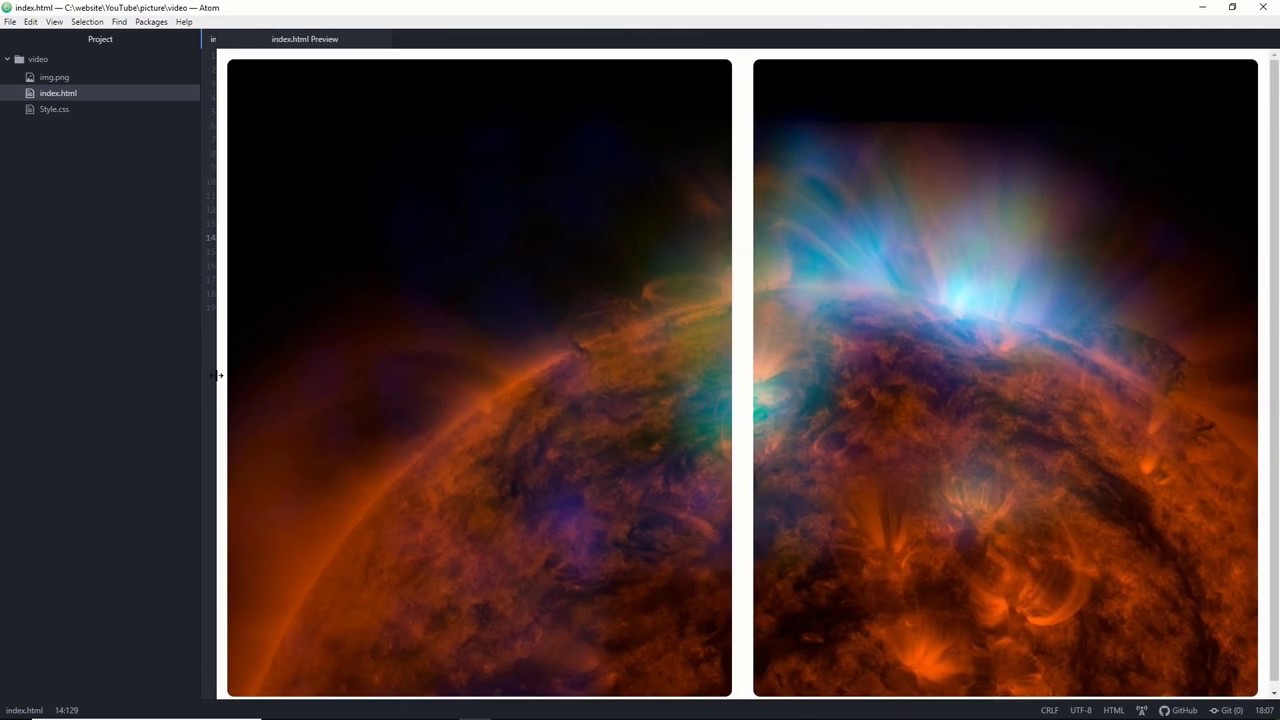Click line number 14 in gutter

pyautogui.click(x=210, y=237)
